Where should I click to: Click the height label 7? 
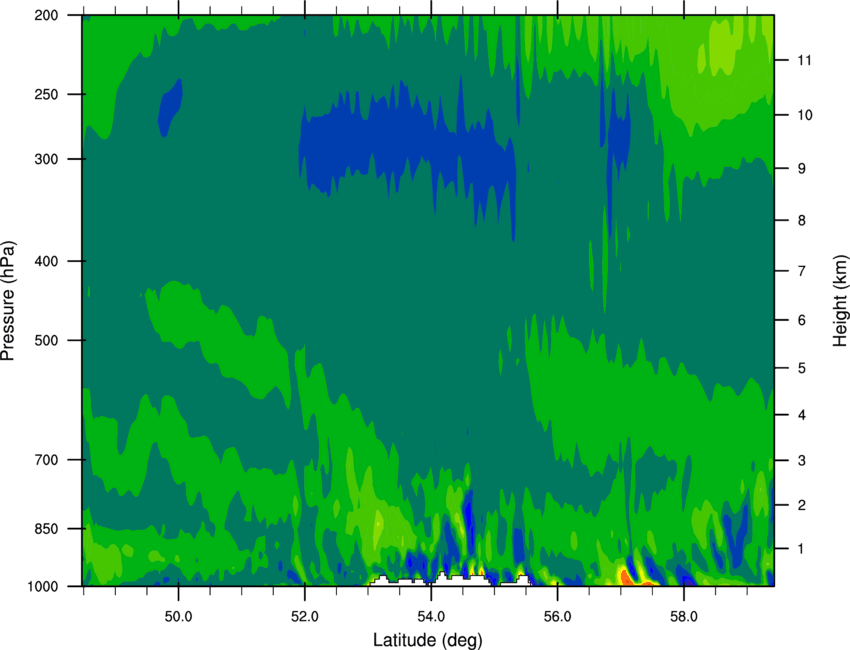click(802, 271)
